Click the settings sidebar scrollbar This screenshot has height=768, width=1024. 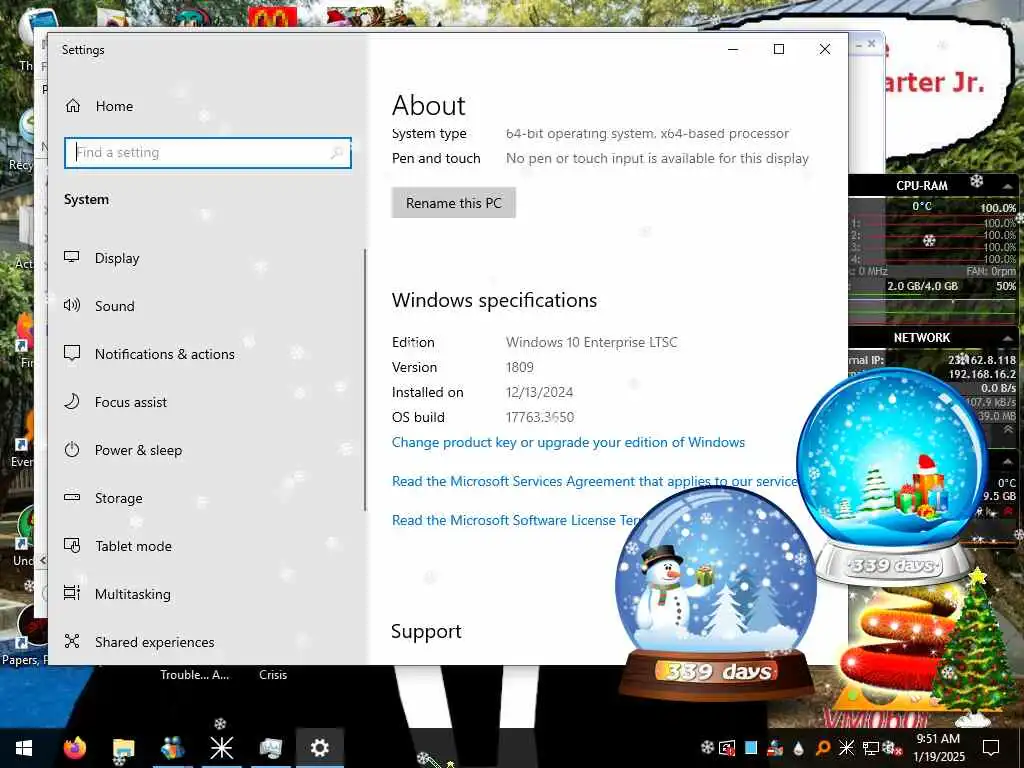click(364, 379)
